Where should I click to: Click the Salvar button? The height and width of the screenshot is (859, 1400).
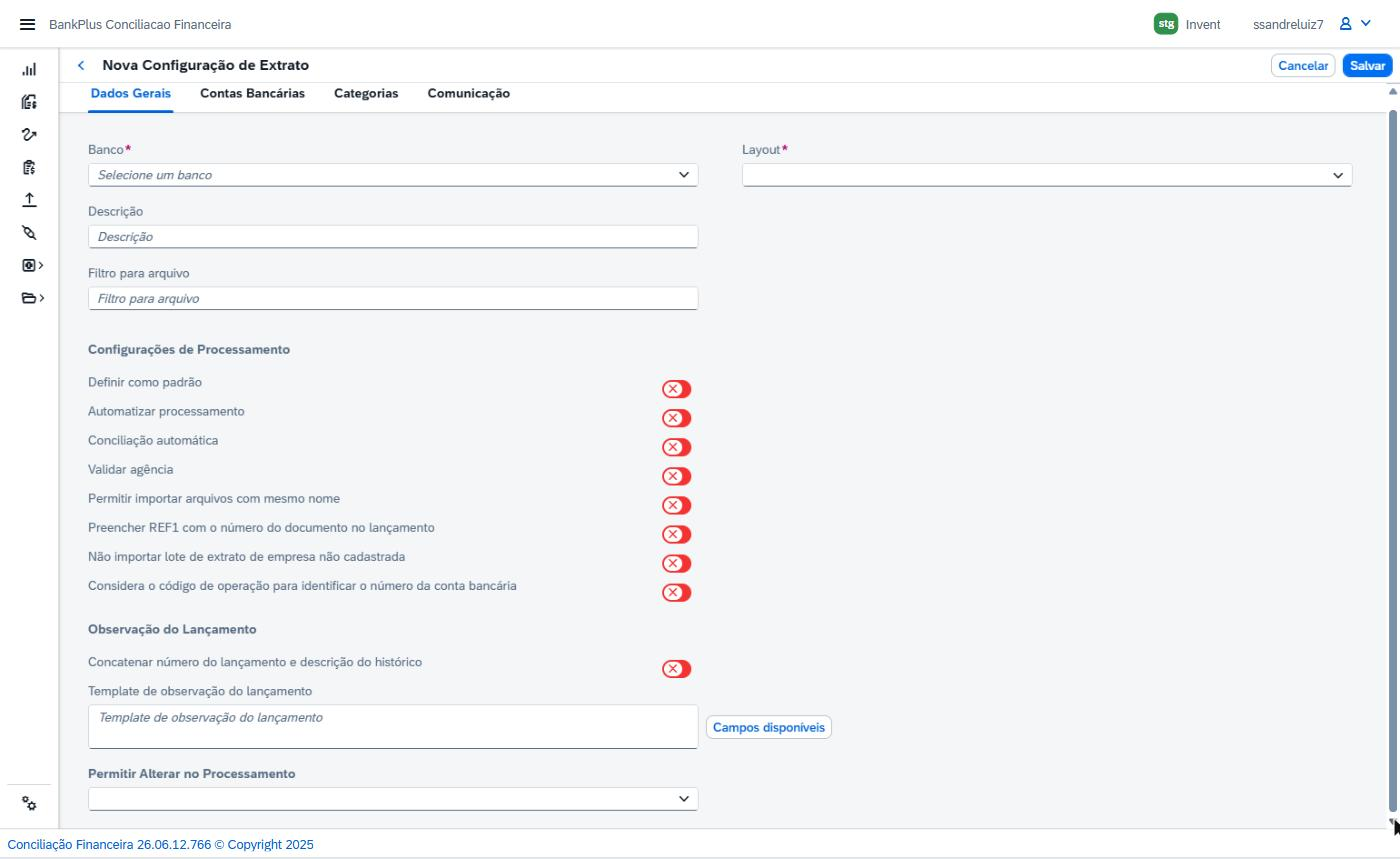click(x=1367, y=65)
